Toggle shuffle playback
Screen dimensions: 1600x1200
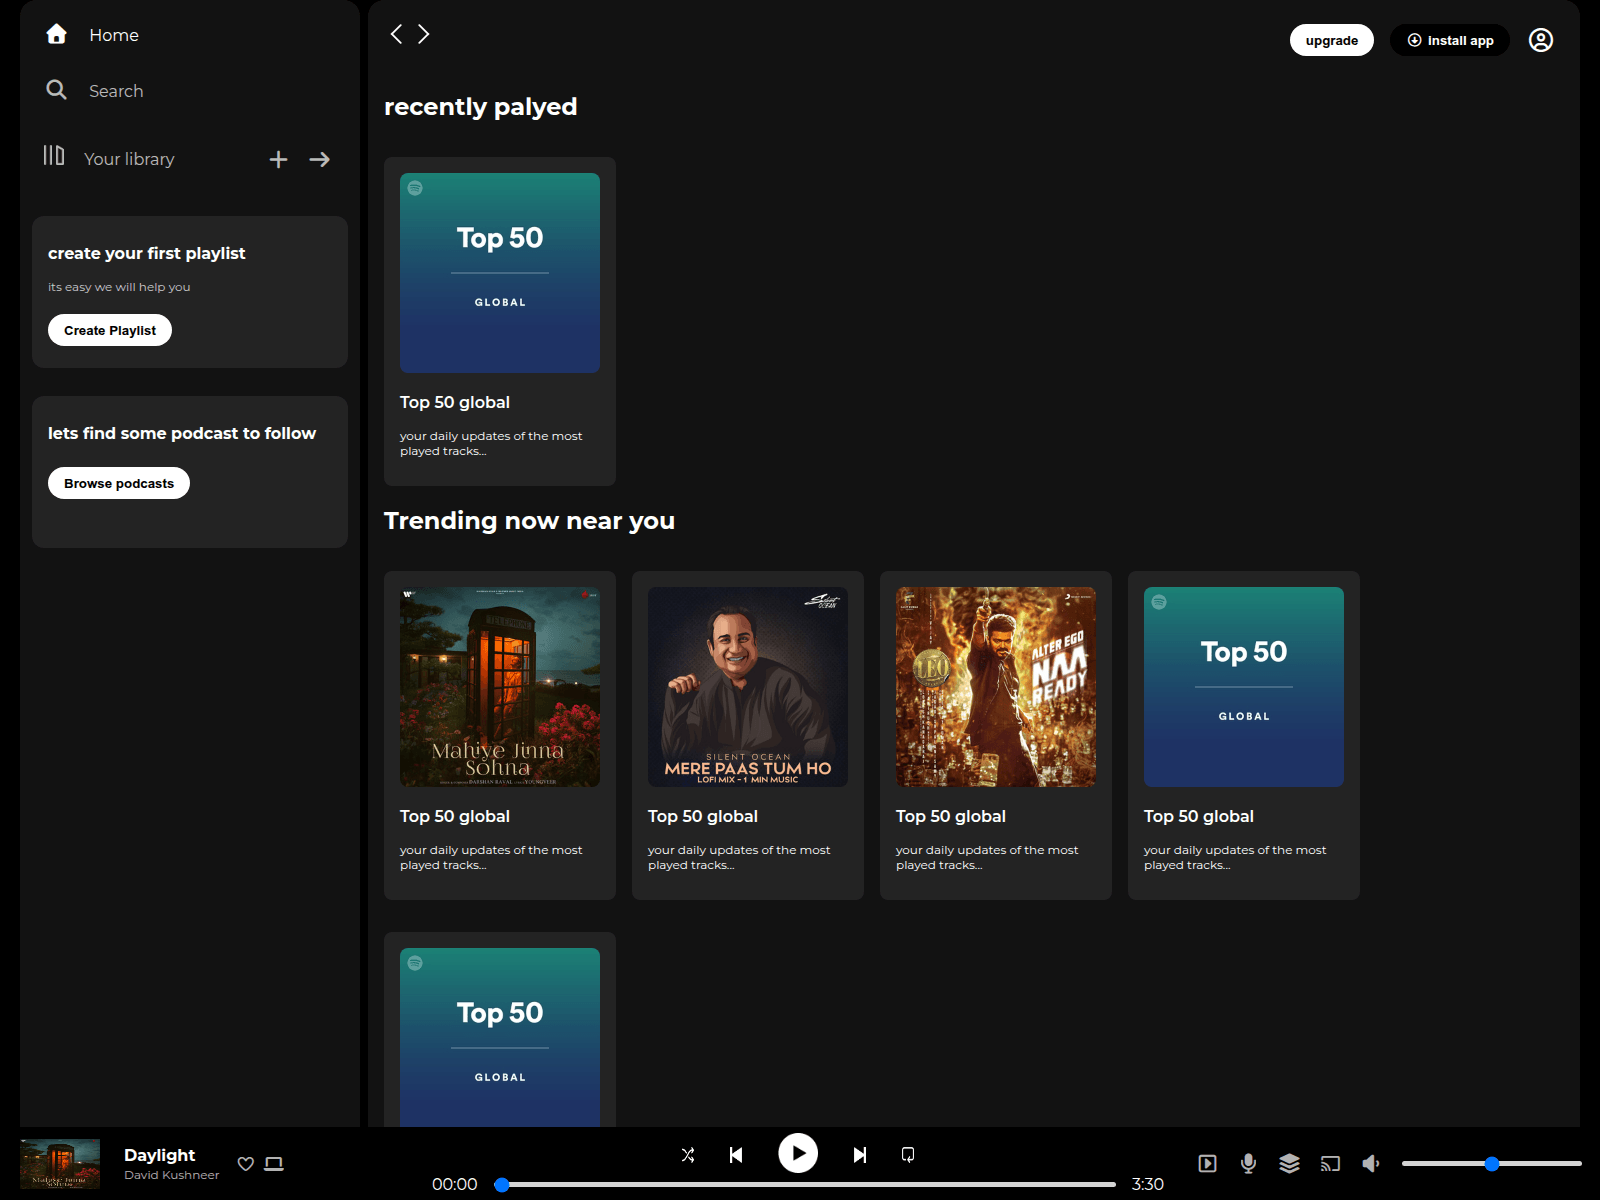[688, 1155]
